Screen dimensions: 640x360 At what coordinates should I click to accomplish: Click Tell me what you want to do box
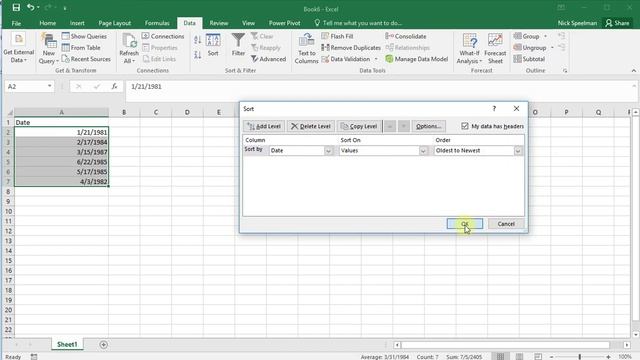[358, 23]
